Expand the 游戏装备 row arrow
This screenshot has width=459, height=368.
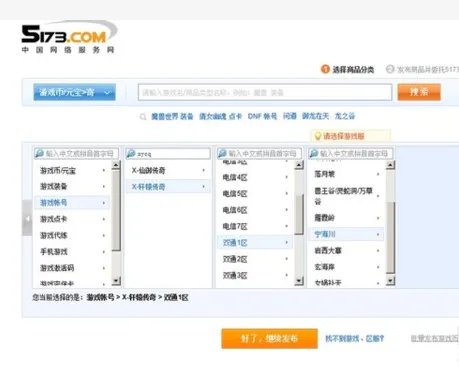pyautogui.click(x=104, y=187)
